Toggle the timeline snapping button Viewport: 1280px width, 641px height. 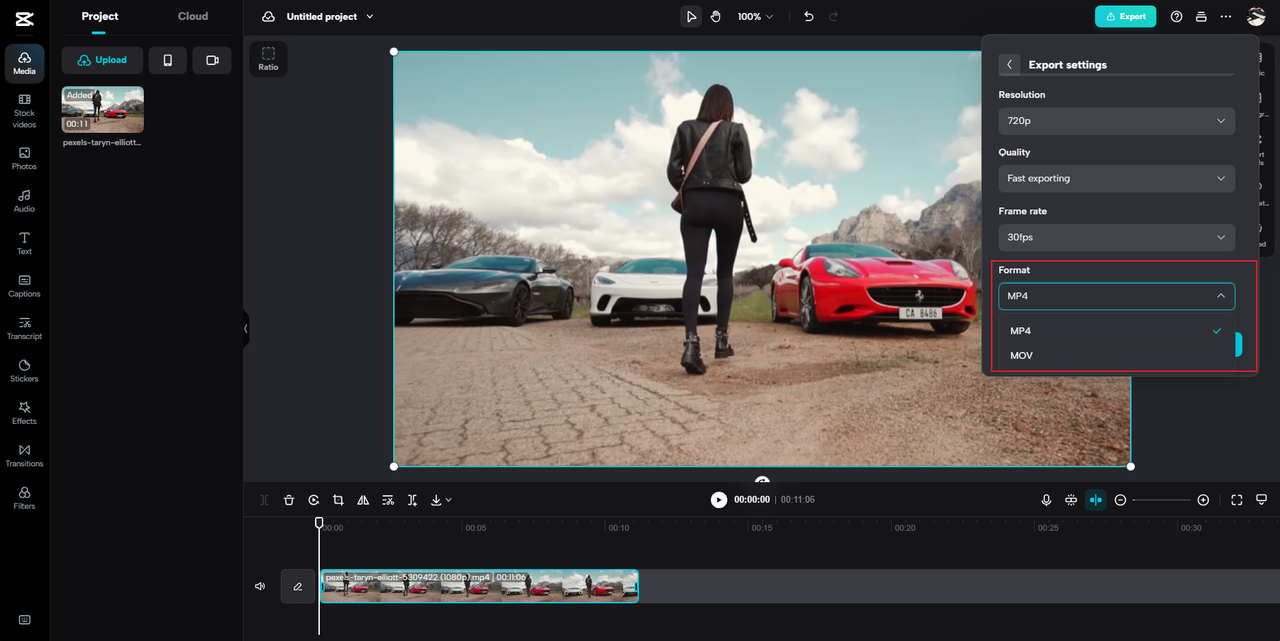pos(1096,500)
